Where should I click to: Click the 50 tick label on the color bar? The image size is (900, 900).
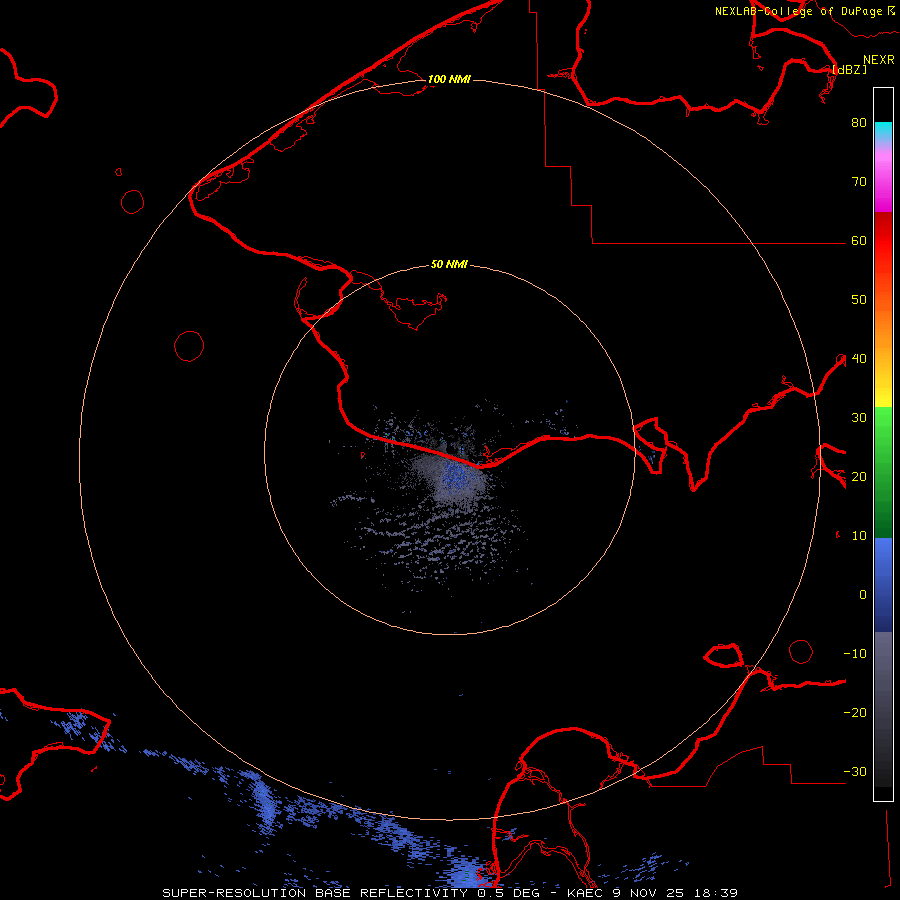coord(859,300)
